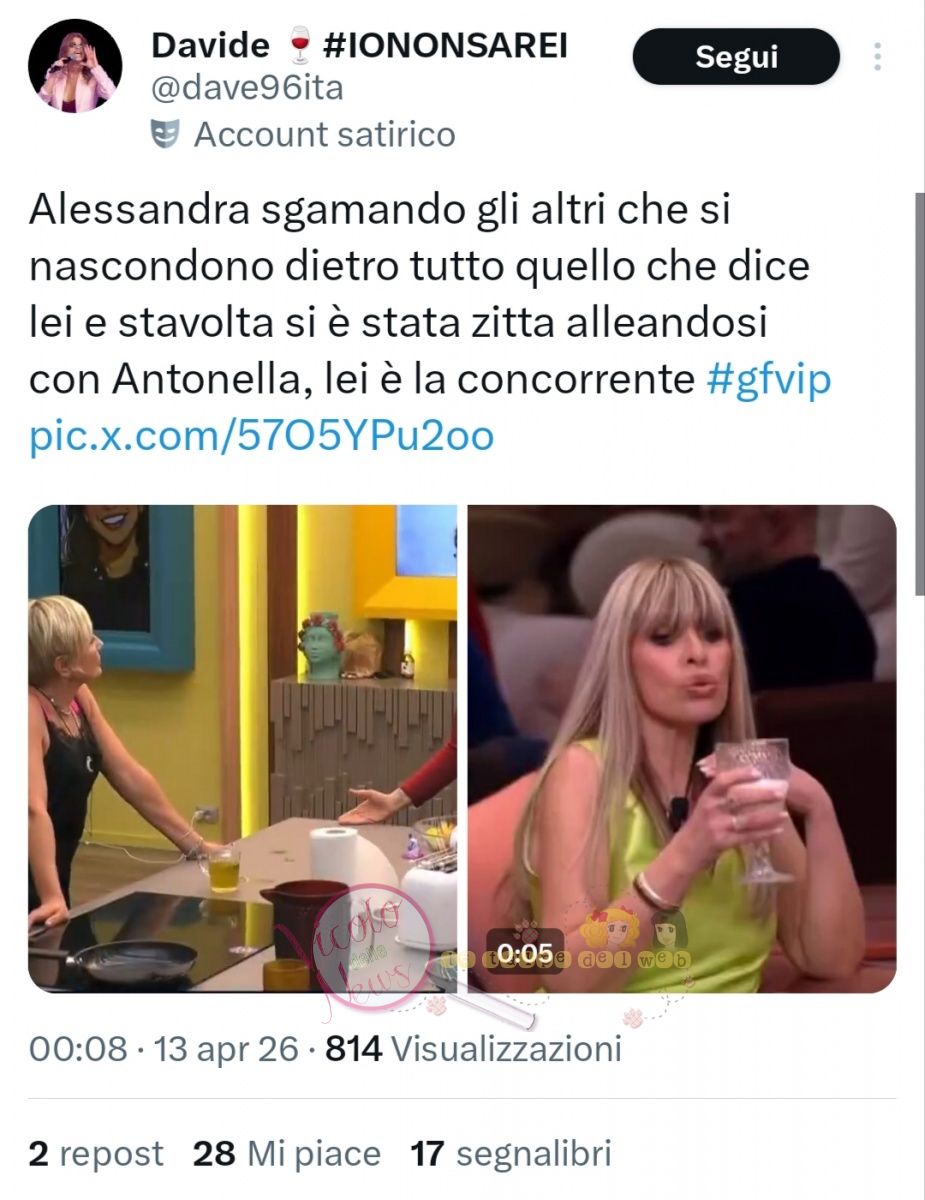View the 28 Mi piace likes
Image resolution: width=925 pixels, height=1200 pixels.
[x=287, y=1154]
